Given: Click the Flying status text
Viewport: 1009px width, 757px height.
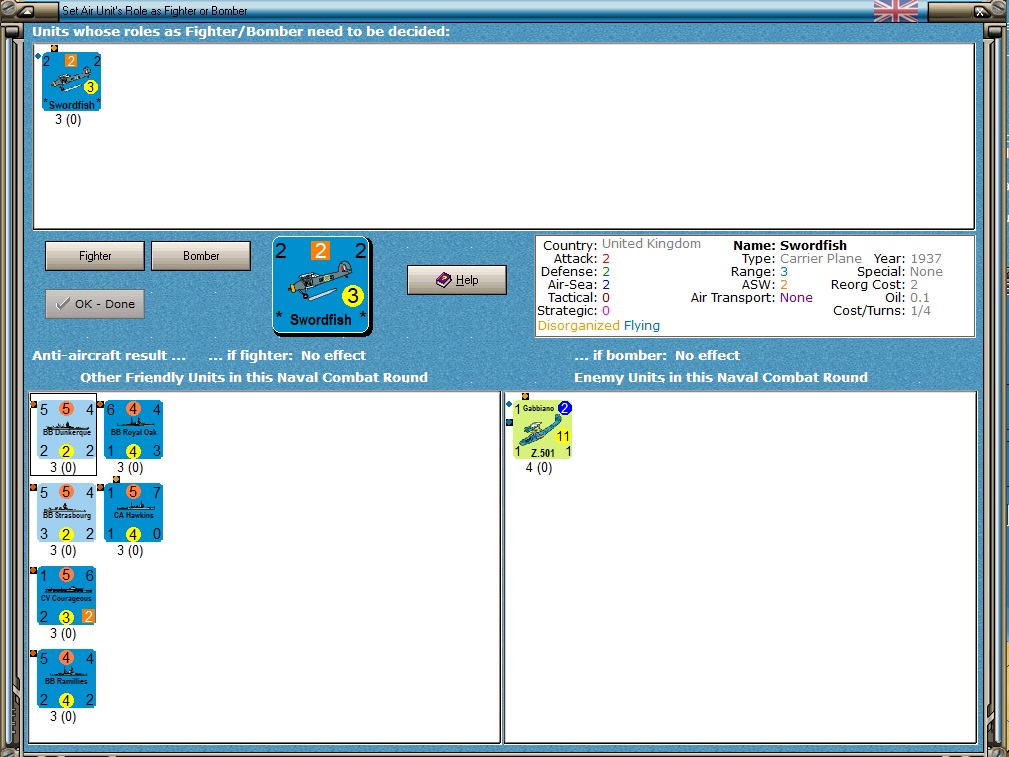Looking at the screenshot, I should pyautogui.click(x=642, y=326).
